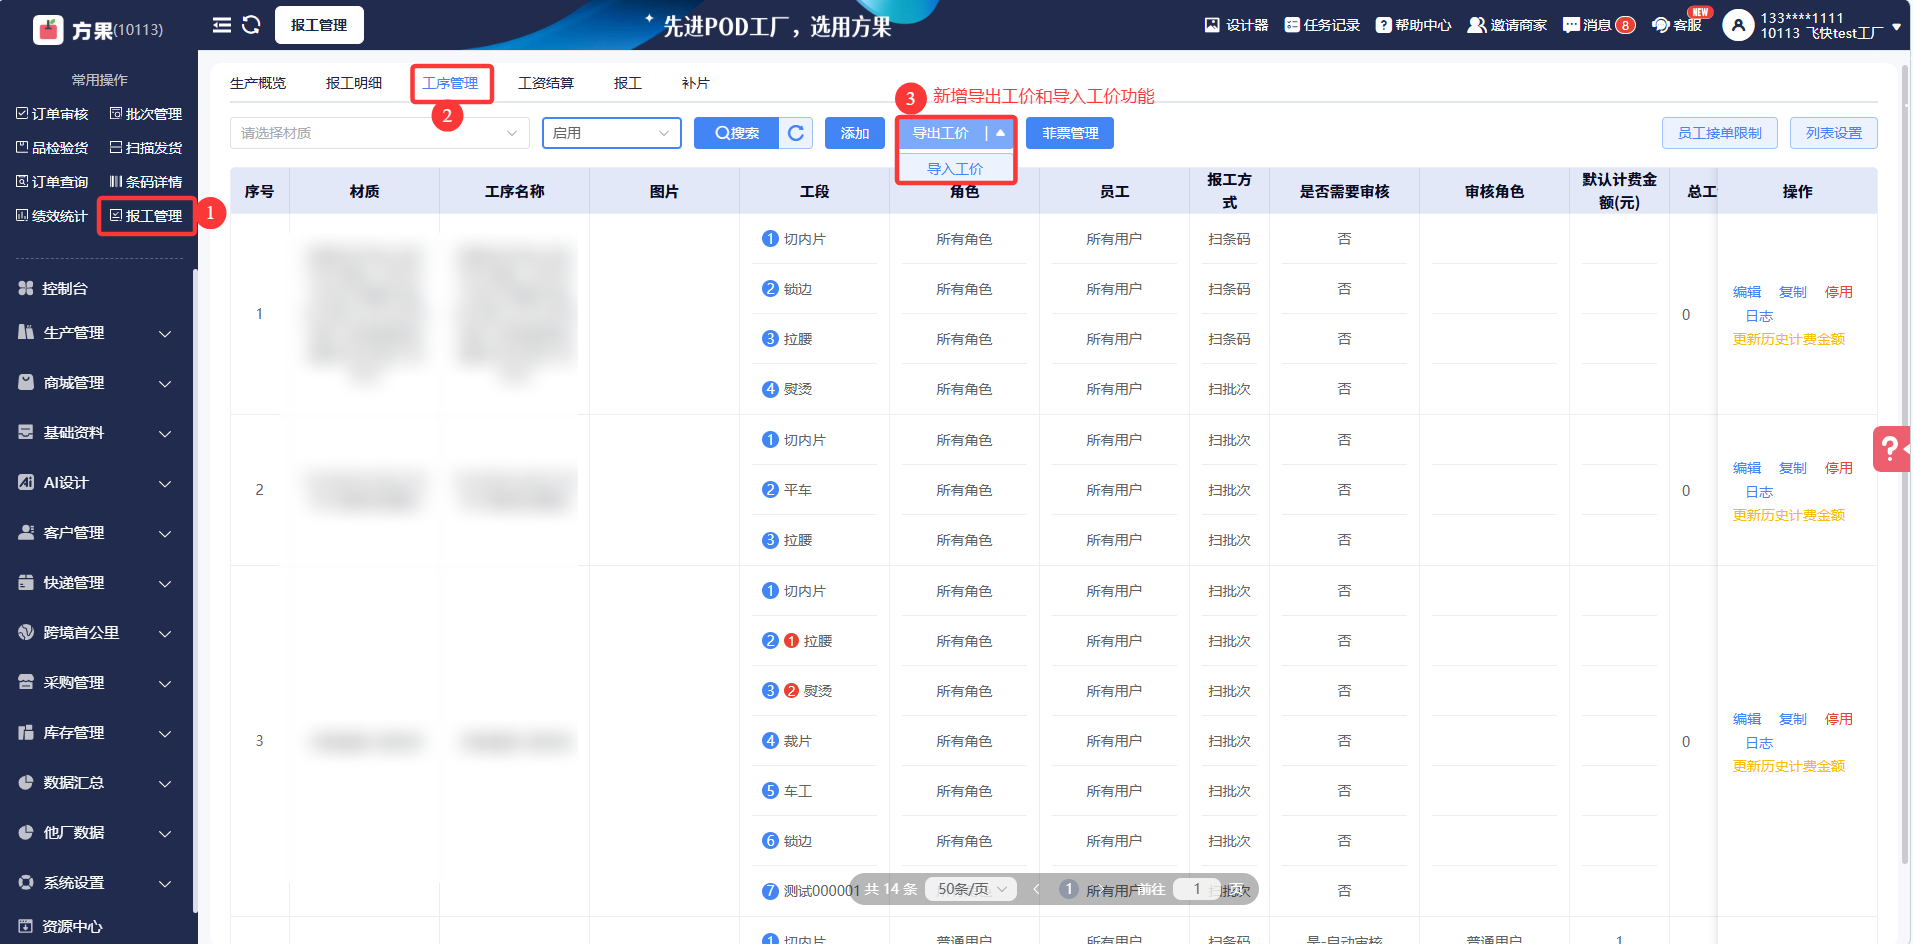Click 员工接单限制 button
The image size is (1913, 944).
pos(1719,133)
